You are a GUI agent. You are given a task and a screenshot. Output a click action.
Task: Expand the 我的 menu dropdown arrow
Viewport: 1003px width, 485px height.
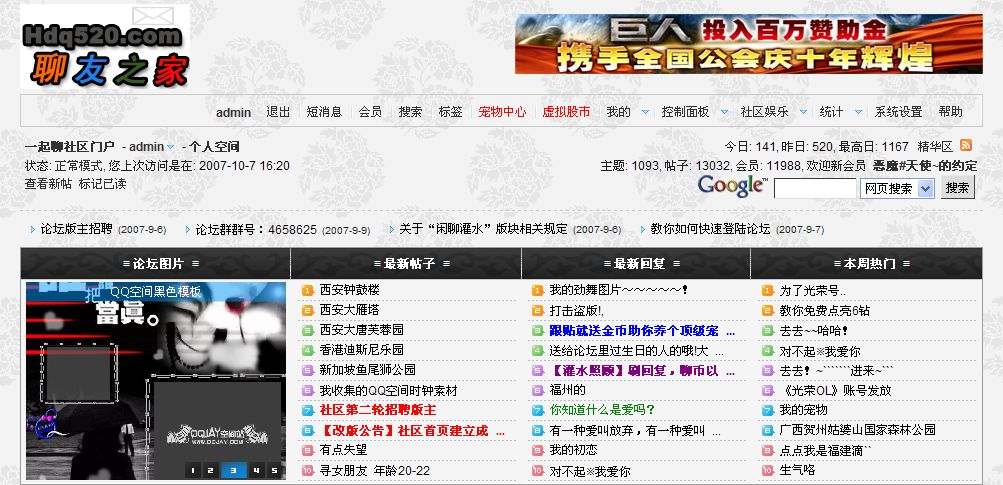(x=645, y=112)
